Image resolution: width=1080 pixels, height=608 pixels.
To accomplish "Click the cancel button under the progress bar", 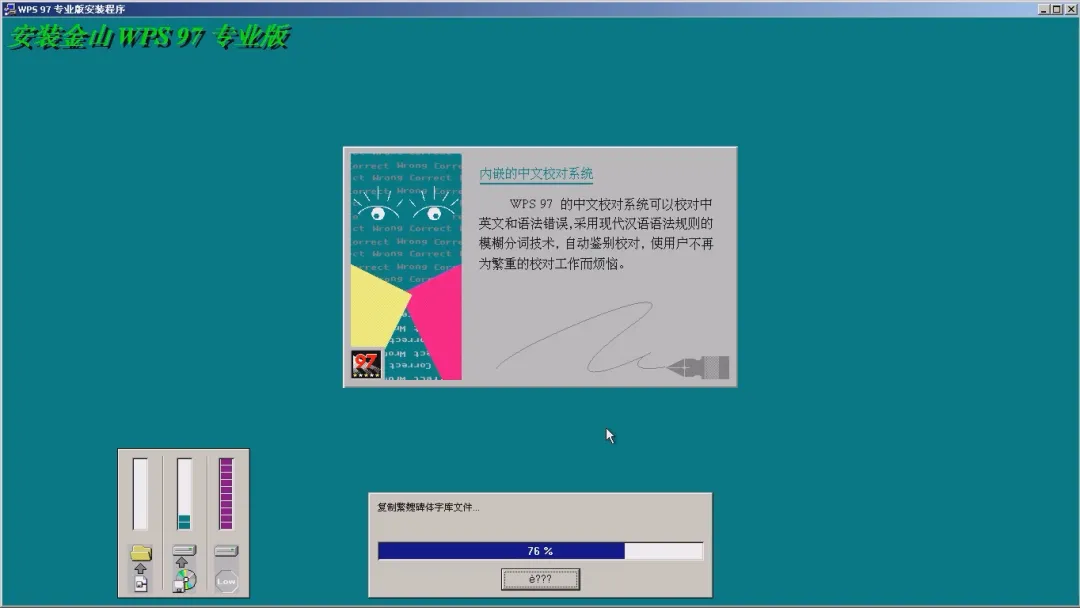I will (540, 579).
